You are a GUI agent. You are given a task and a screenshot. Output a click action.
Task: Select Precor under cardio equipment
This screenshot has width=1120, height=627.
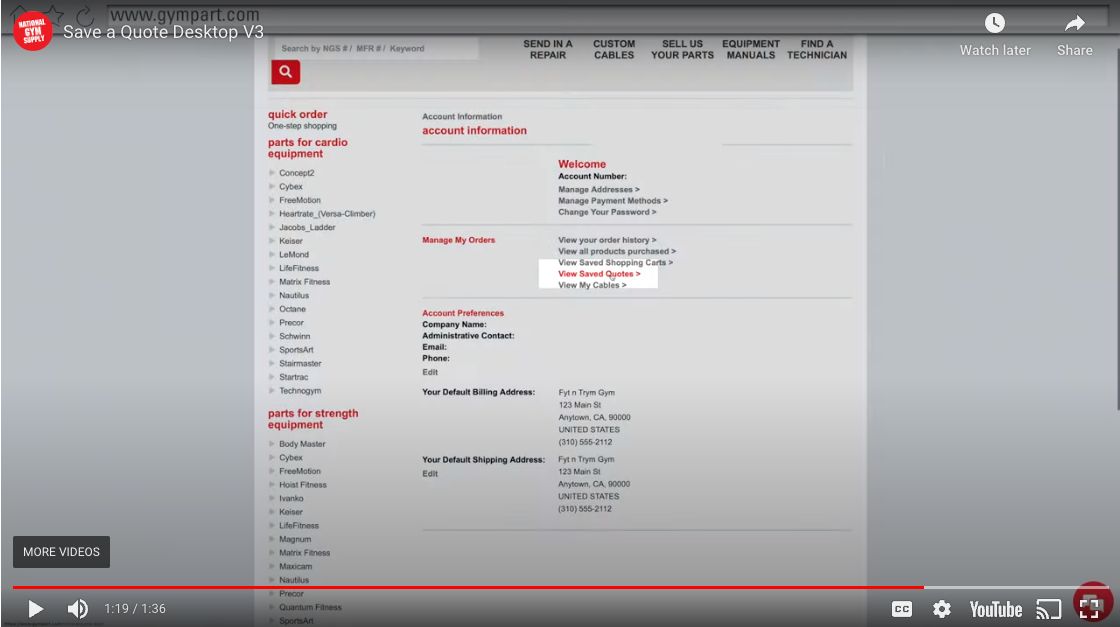[291, 323]
